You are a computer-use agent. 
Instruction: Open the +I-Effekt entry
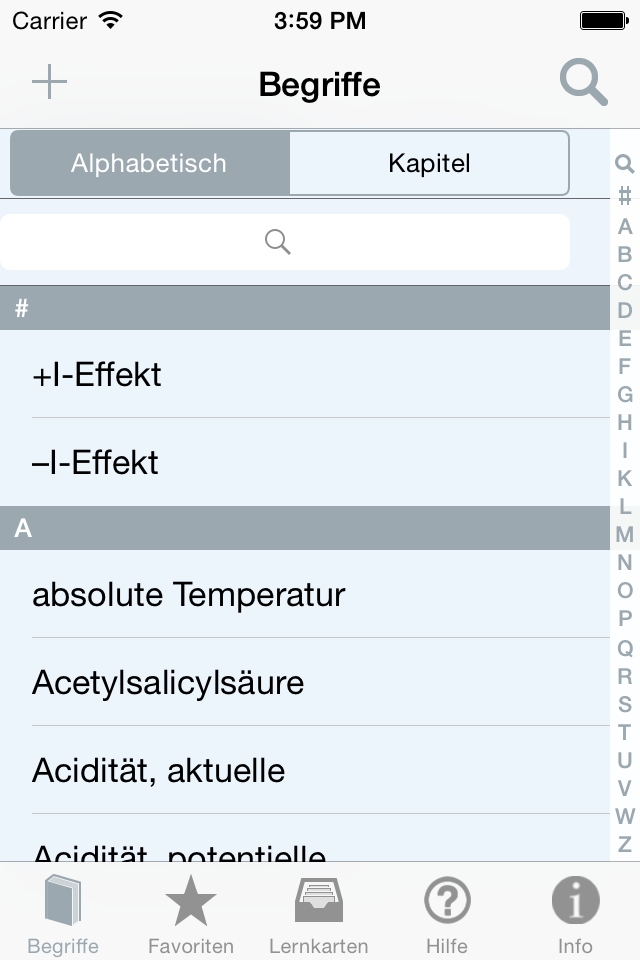click(305, 374)
